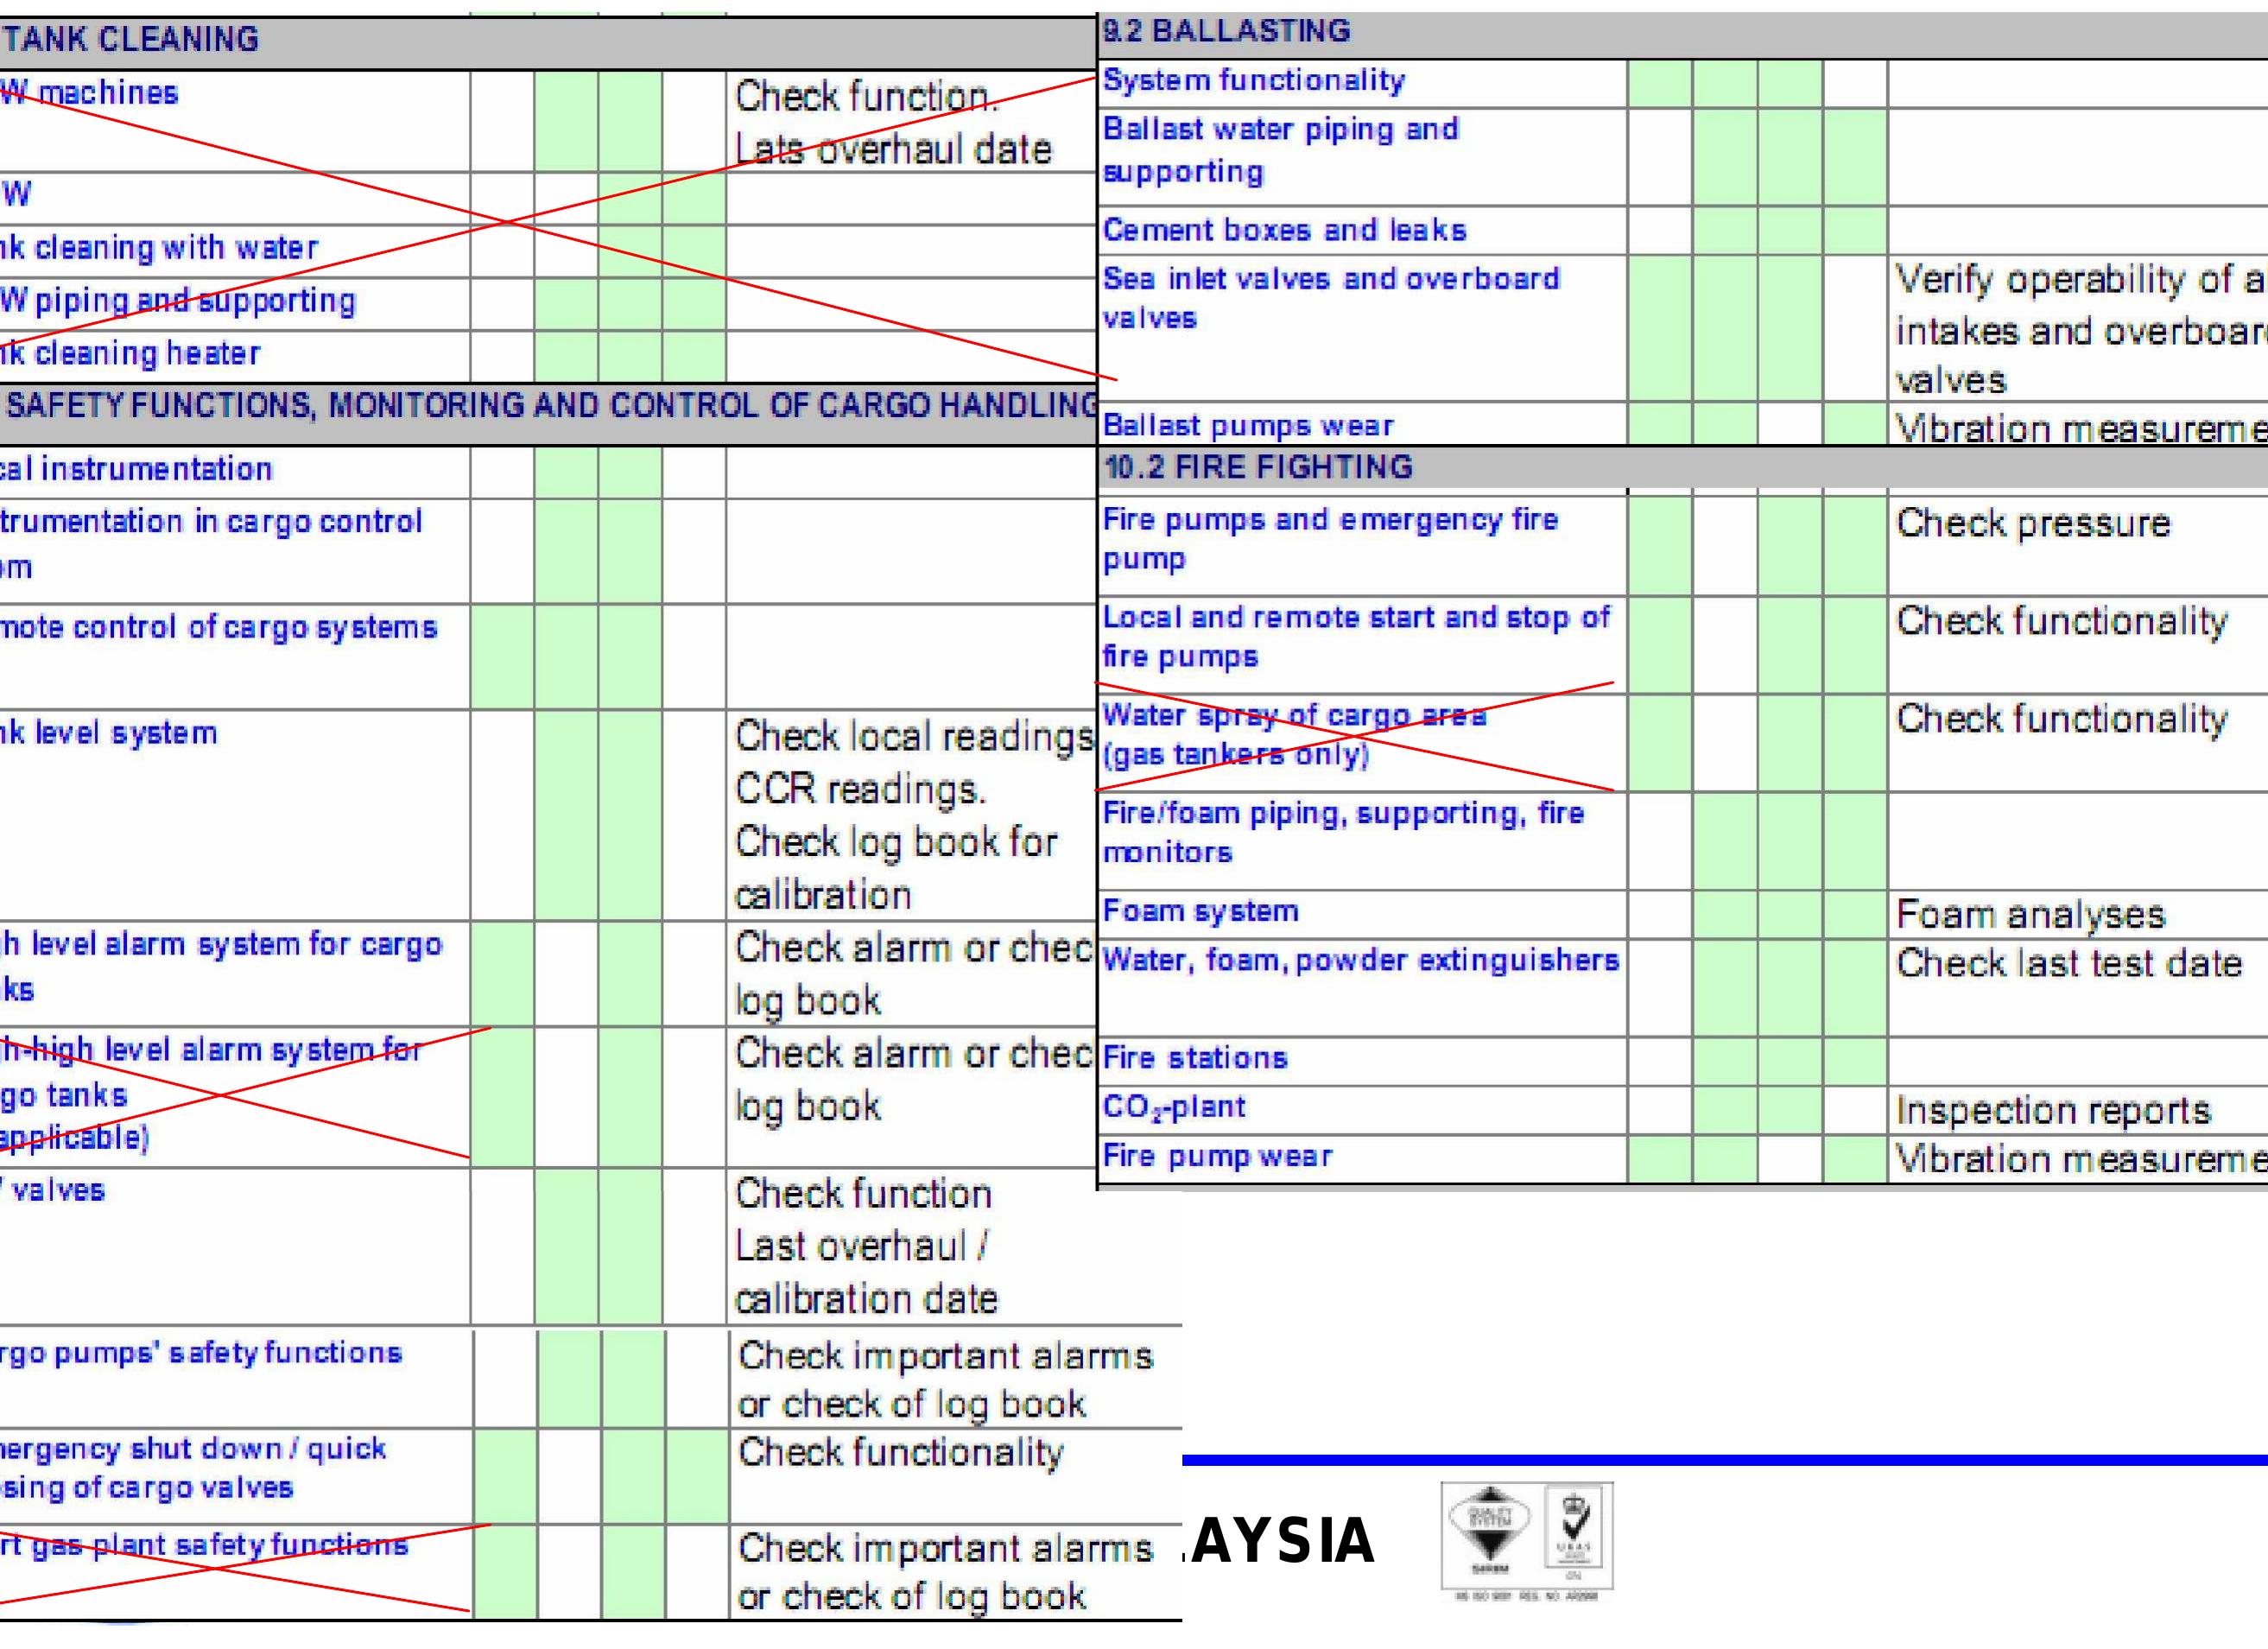Select the 'Cement boxes and leaks' row
The image size is (2268, 1649).
(x=1285, y=230)
